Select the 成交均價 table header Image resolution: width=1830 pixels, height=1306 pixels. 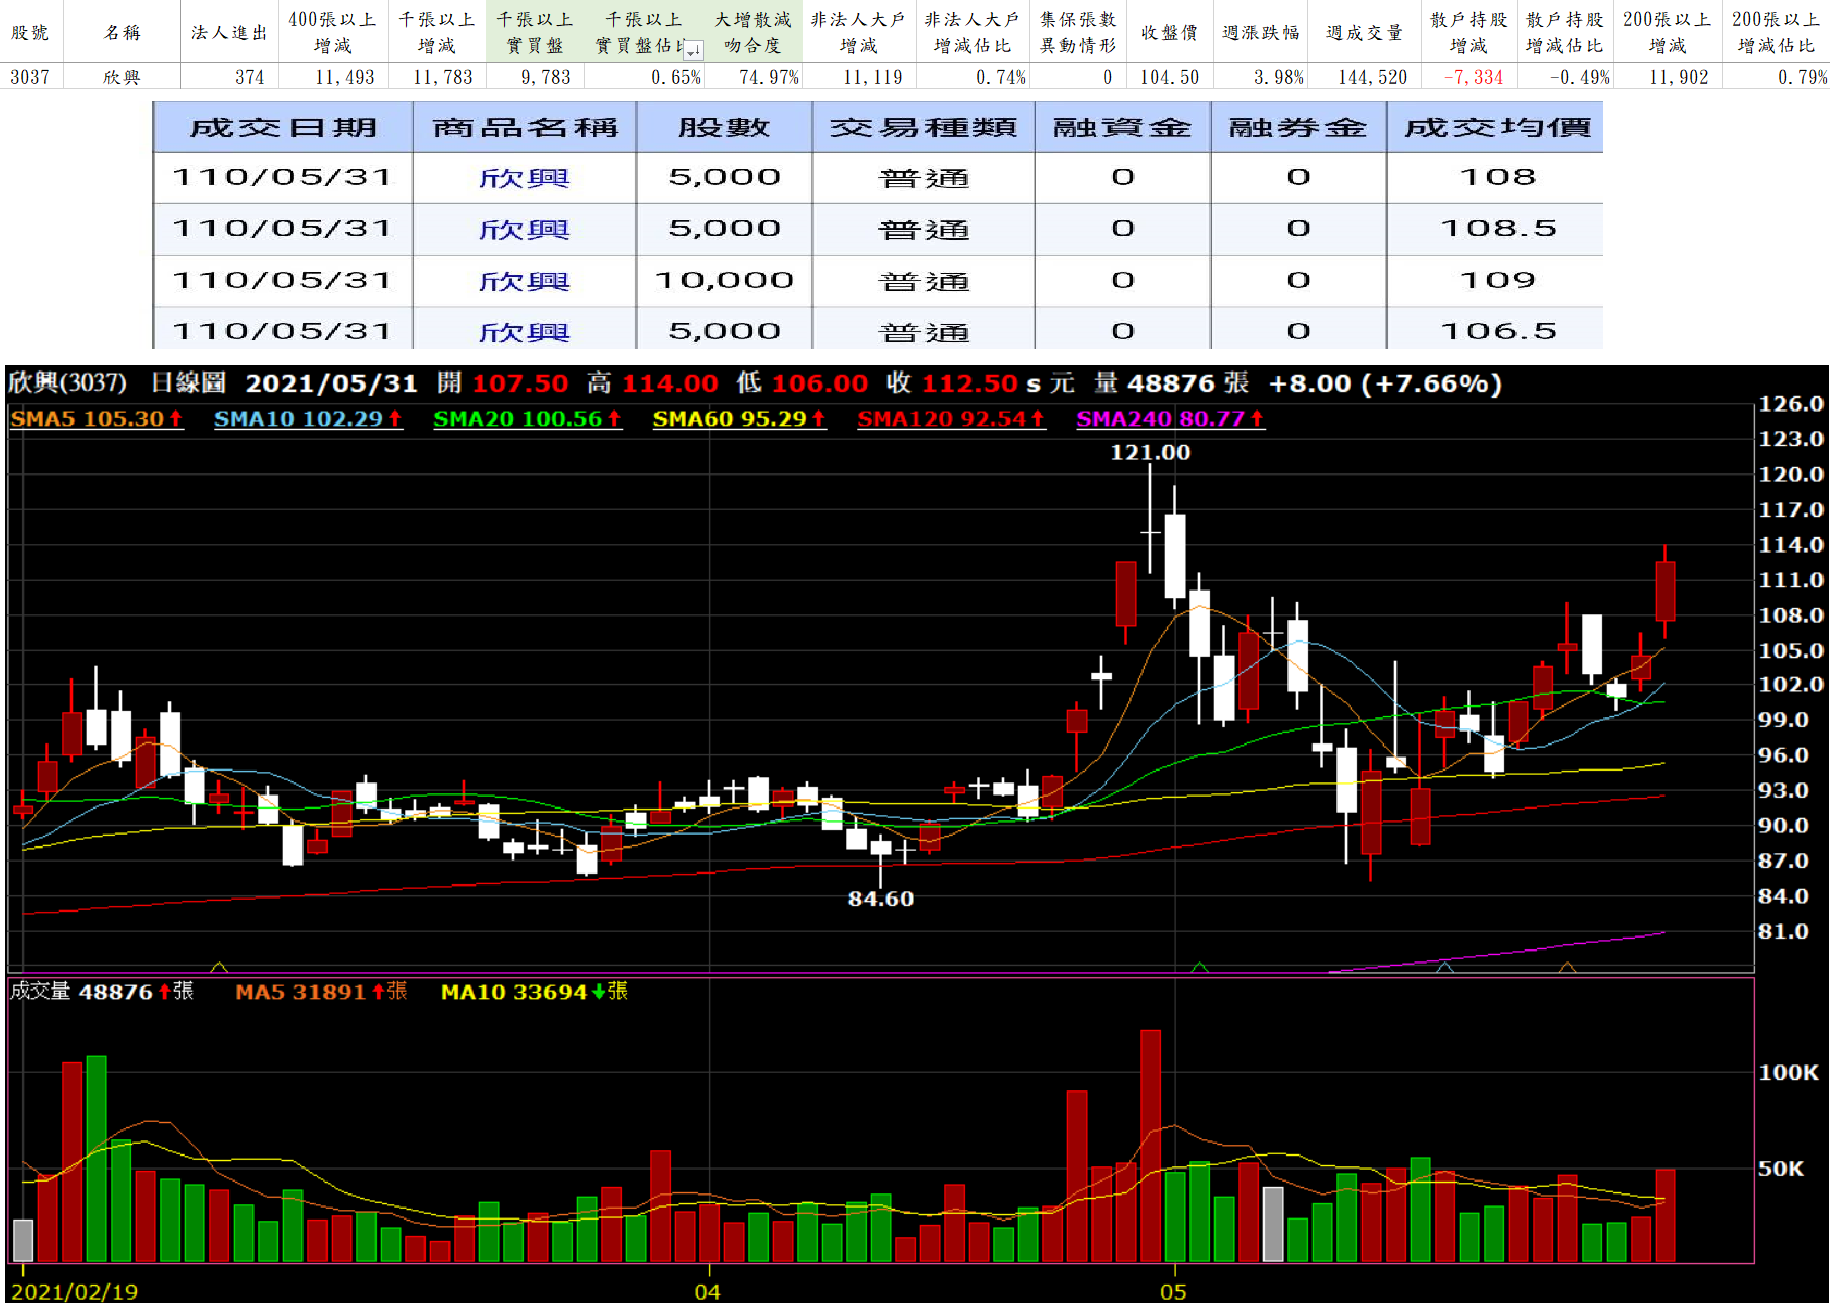[1496, 127]
